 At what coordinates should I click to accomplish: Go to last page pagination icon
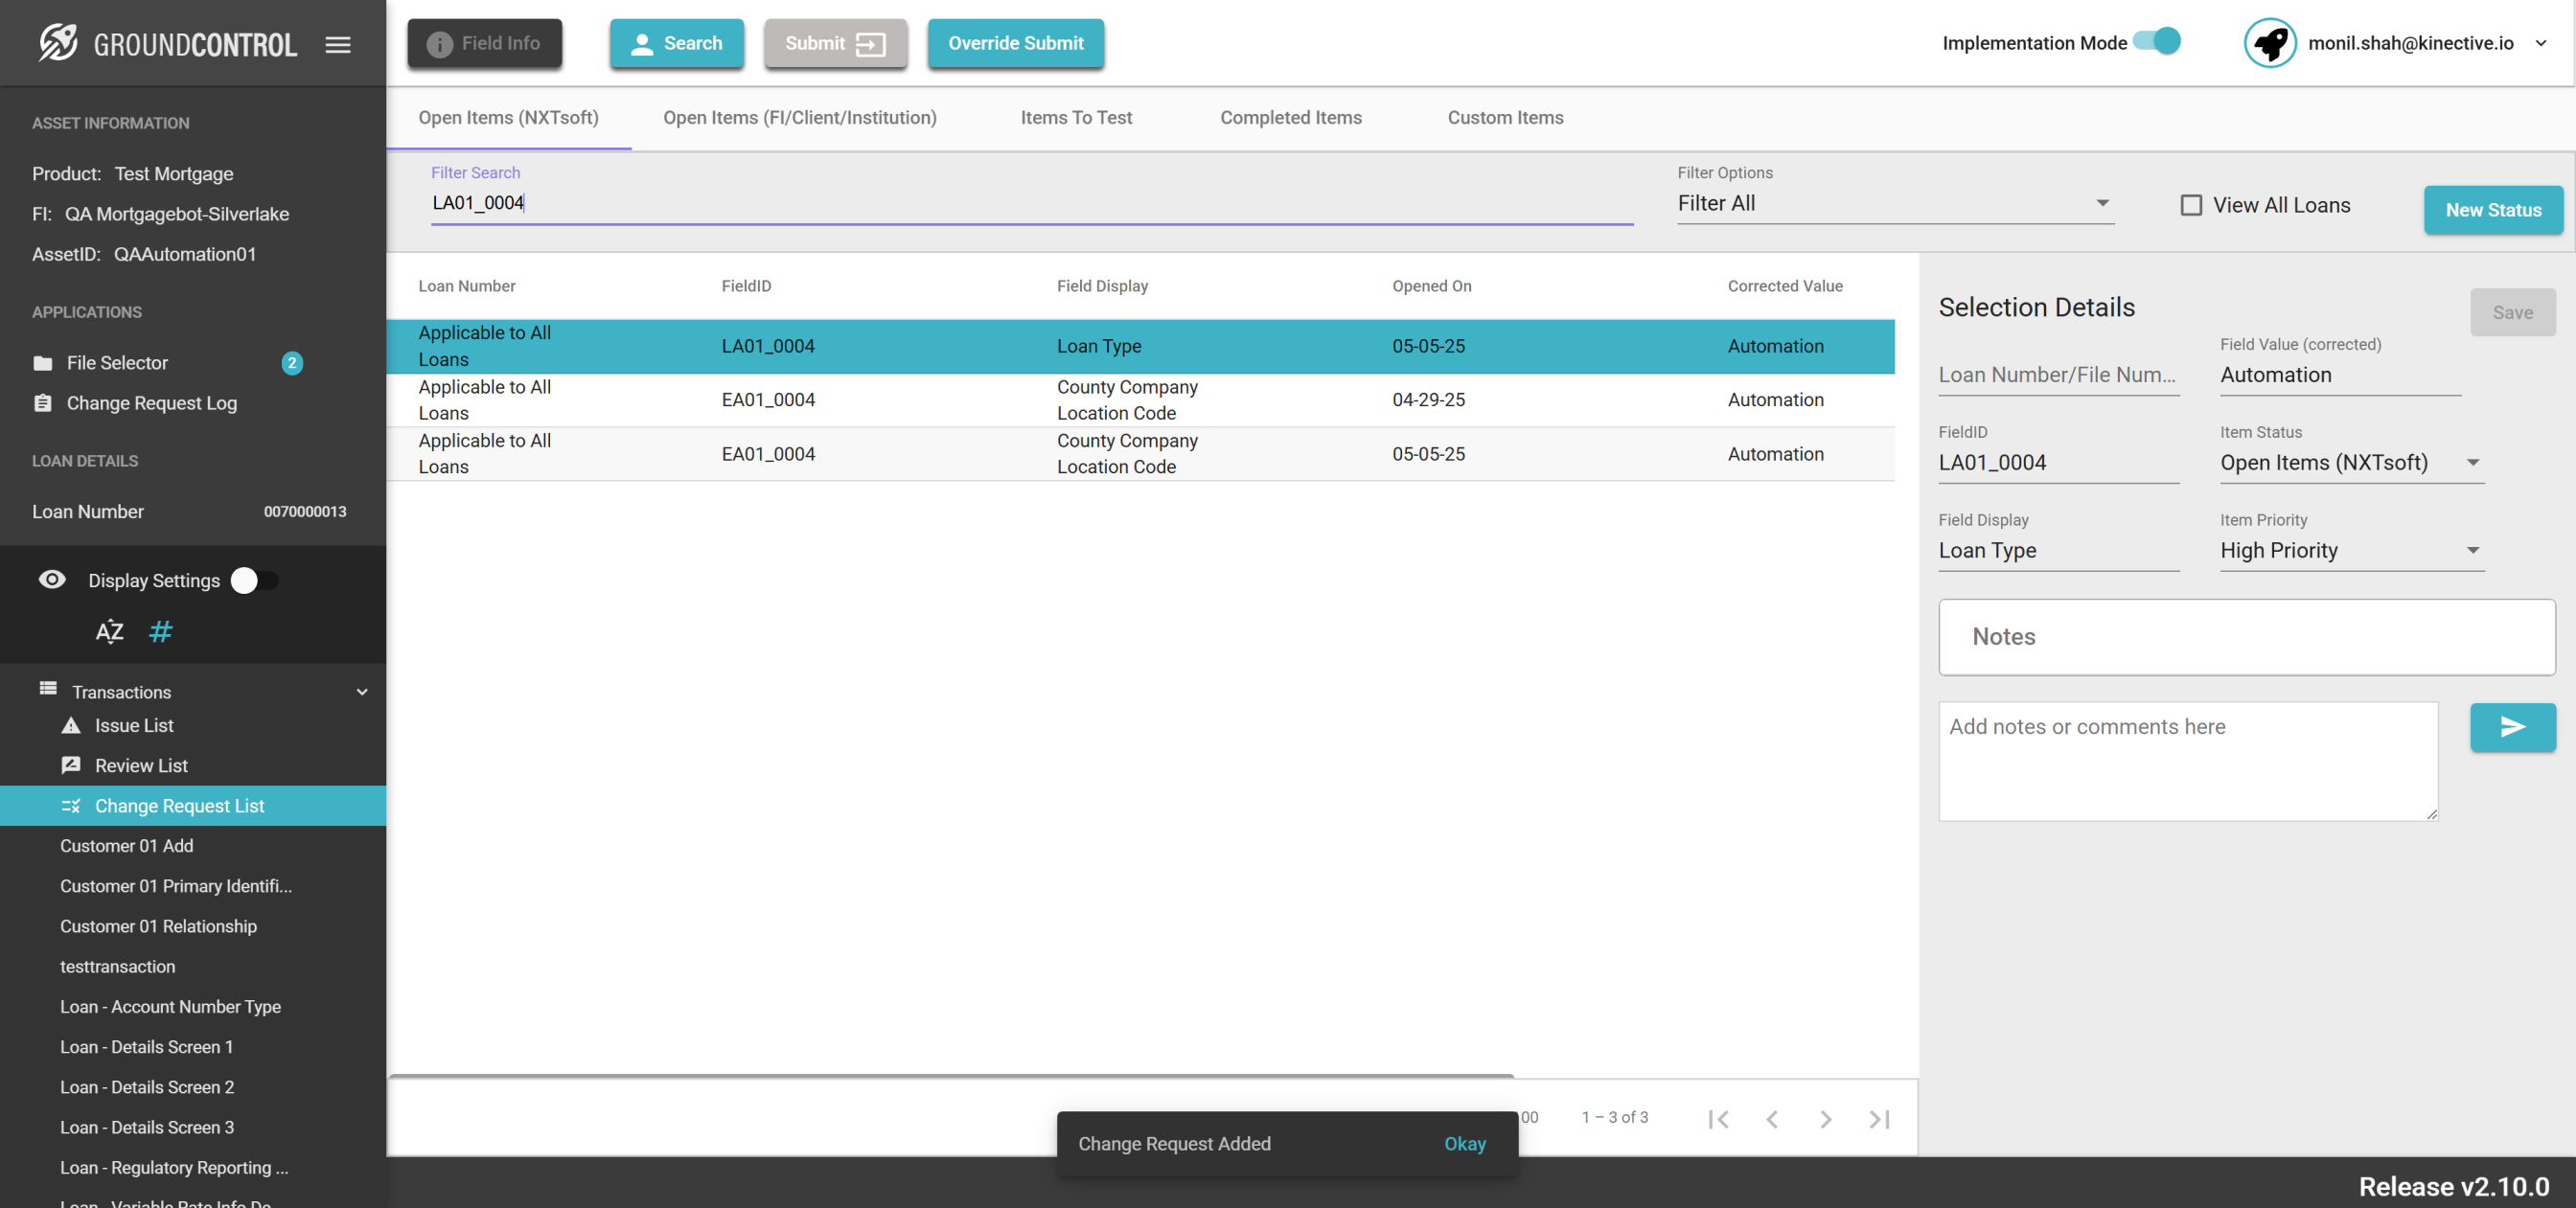click(1879, 1119)
